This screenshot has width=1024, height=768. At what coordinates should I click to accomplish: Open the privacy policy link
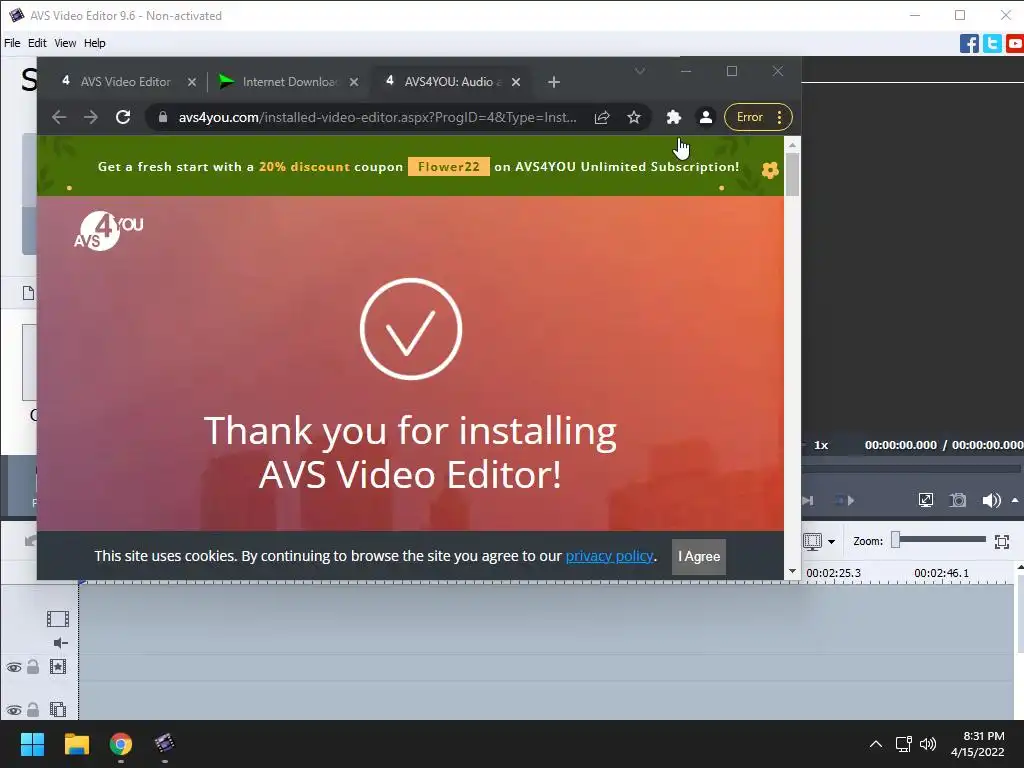point(609,556)
